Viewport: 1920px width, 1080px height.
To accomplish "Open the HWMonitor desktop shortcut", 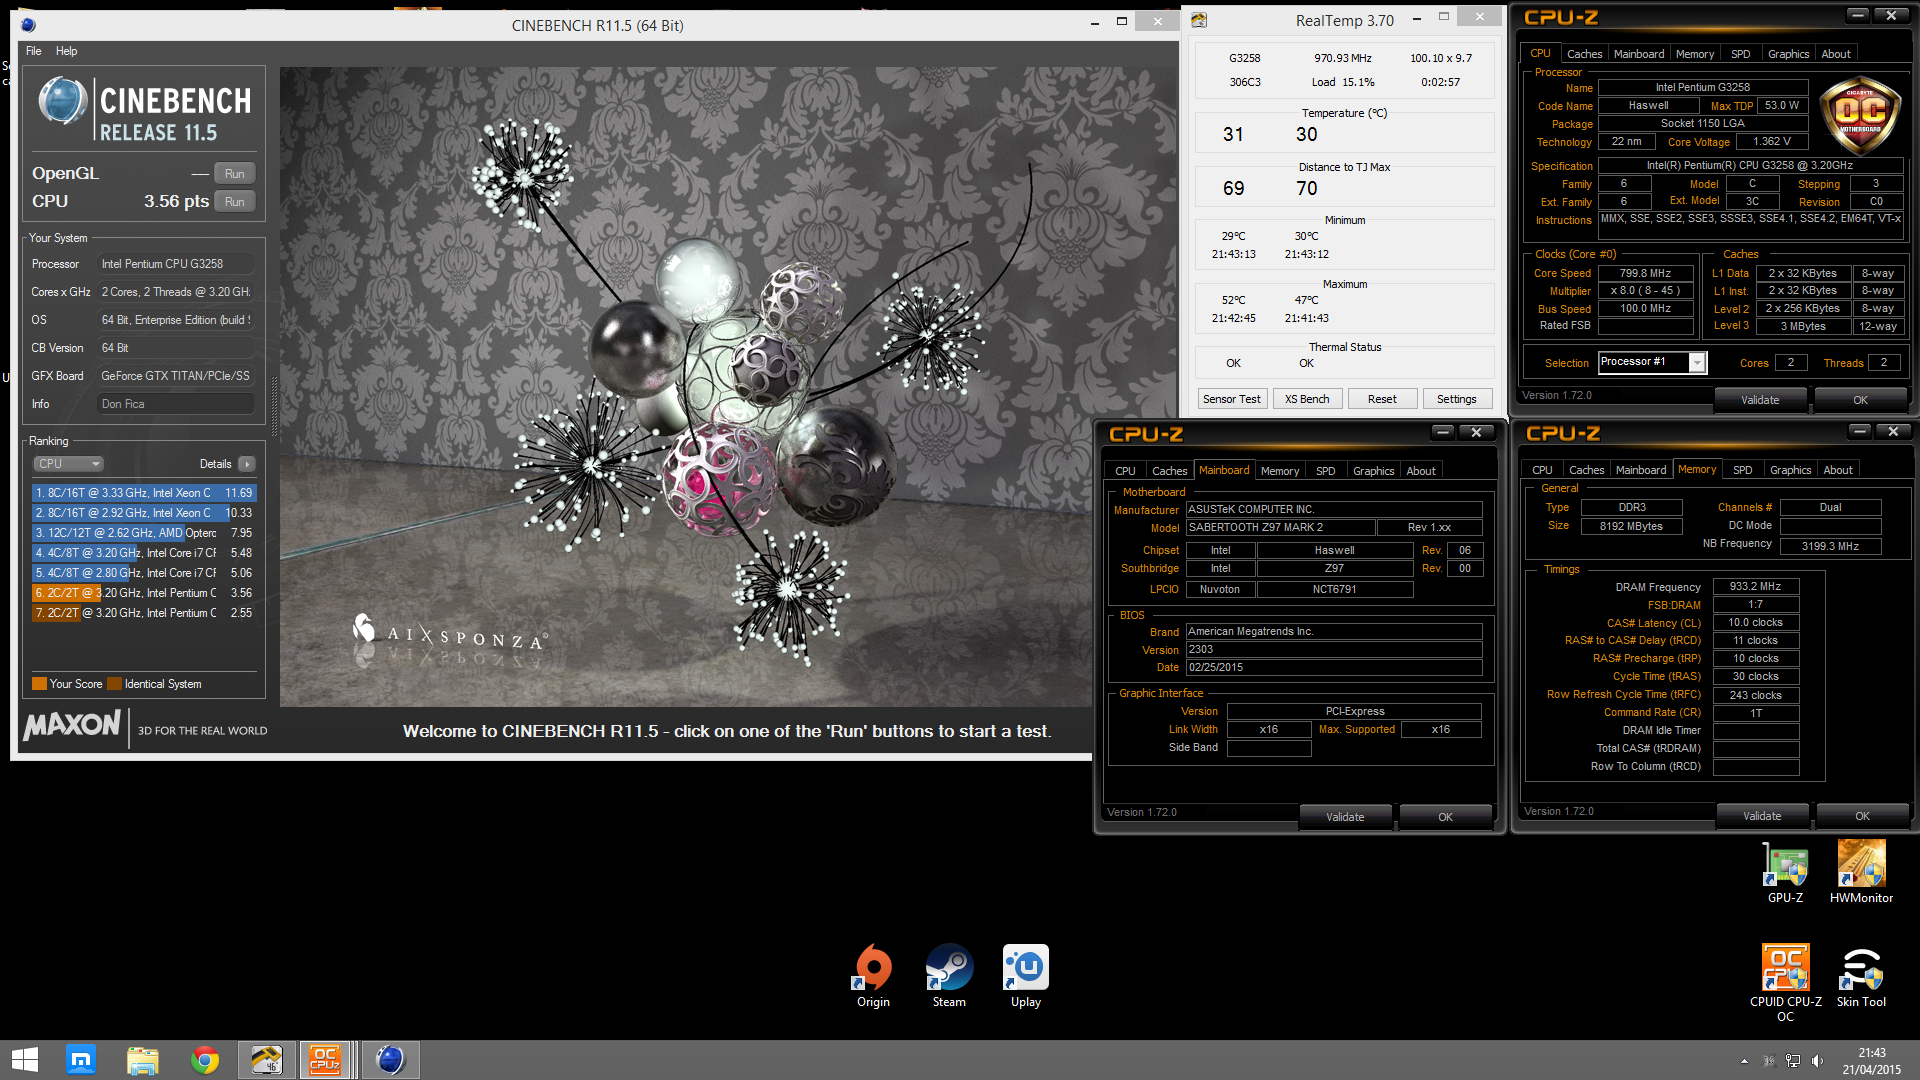I will point(1861,872).
